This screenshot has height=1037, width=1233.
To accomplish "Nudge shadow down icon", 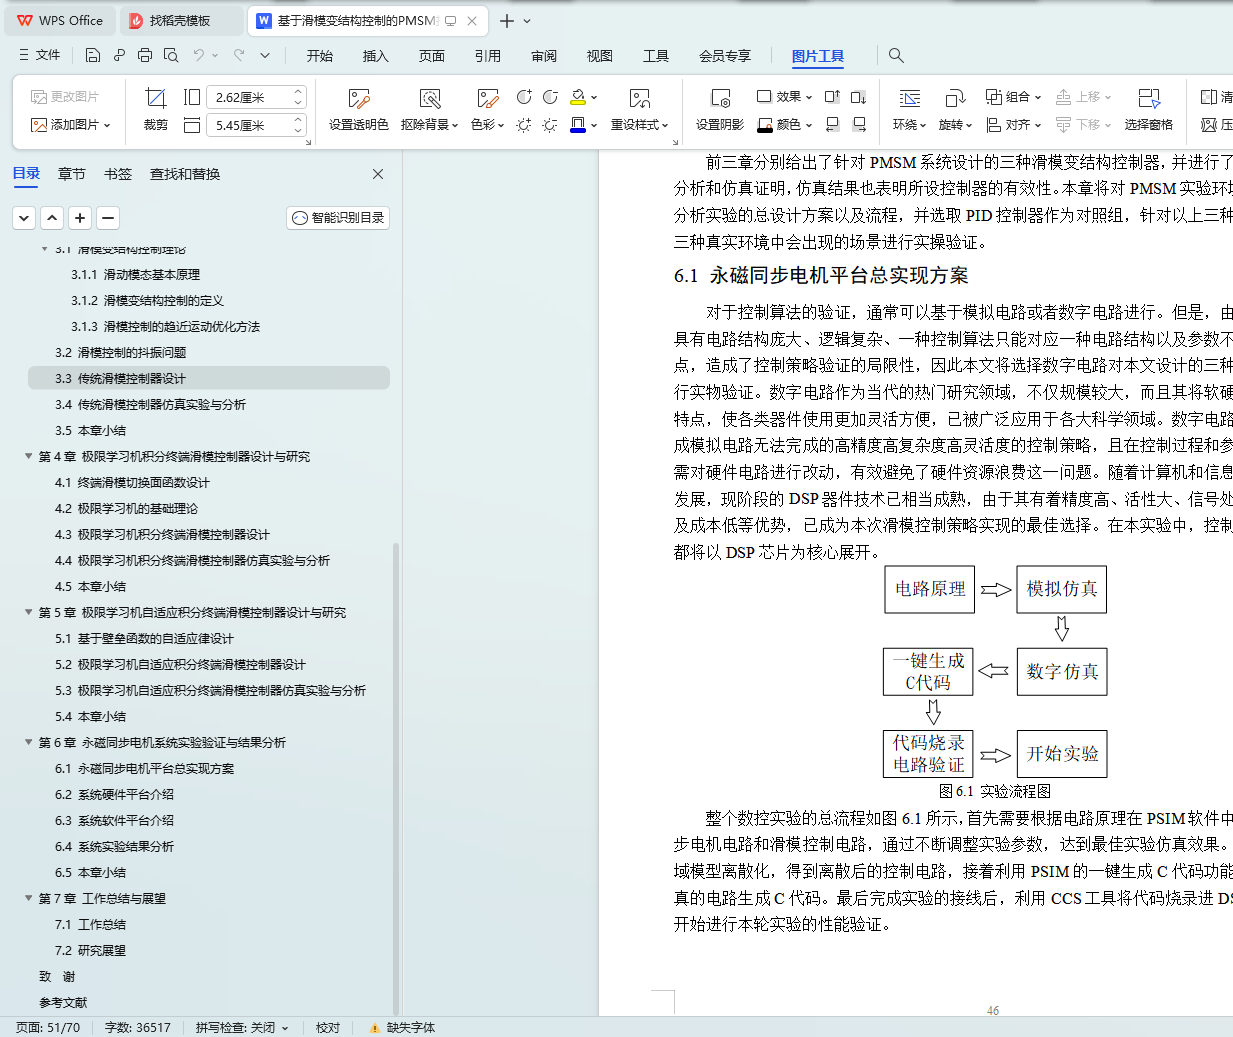I will point(858,97).
